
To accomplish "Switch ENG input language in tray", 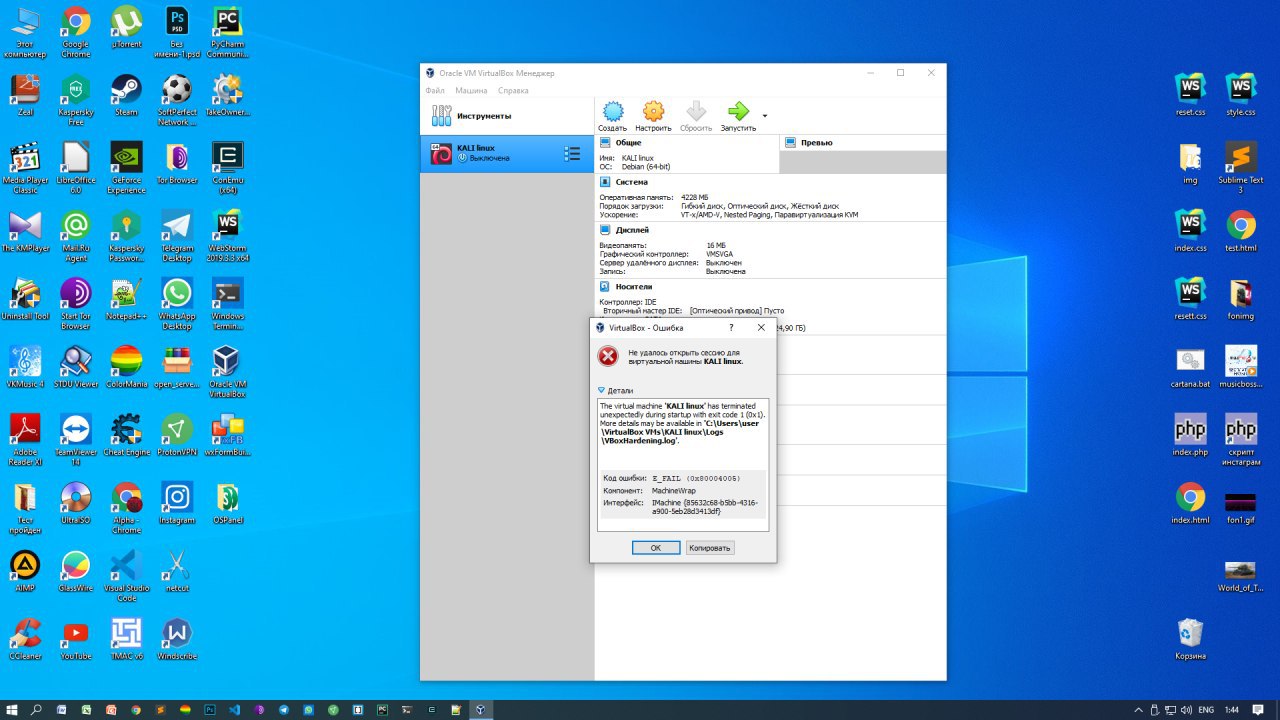I will 1206,709.
